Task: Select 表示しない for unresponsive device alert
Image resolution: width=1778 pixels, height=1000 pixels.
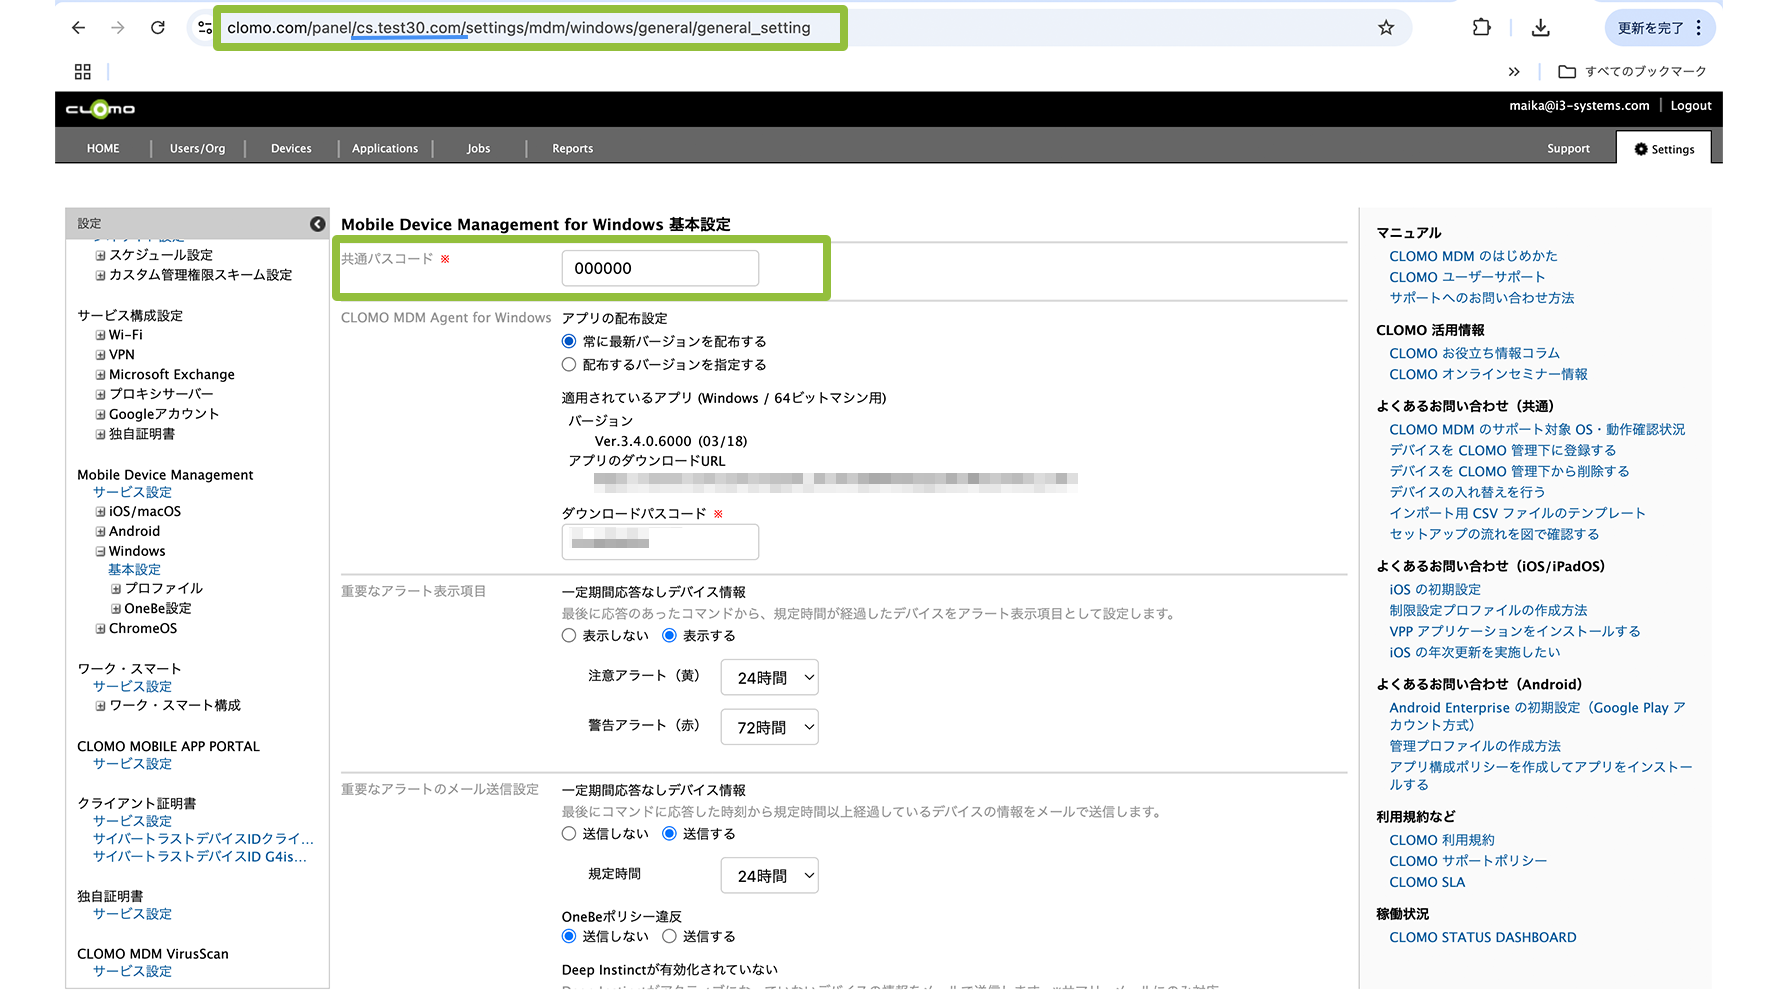Action: click(x=569, y=635)
